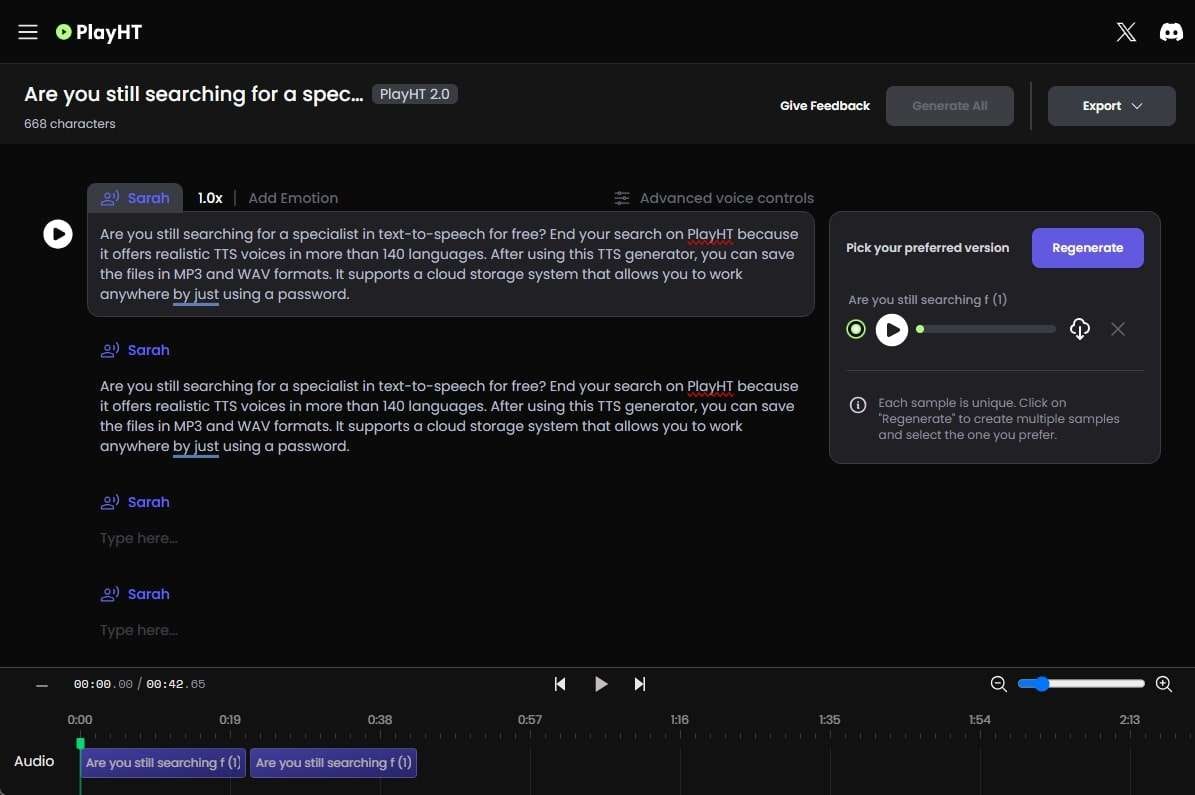Skip to previous clip in timeline

point(560,684)
